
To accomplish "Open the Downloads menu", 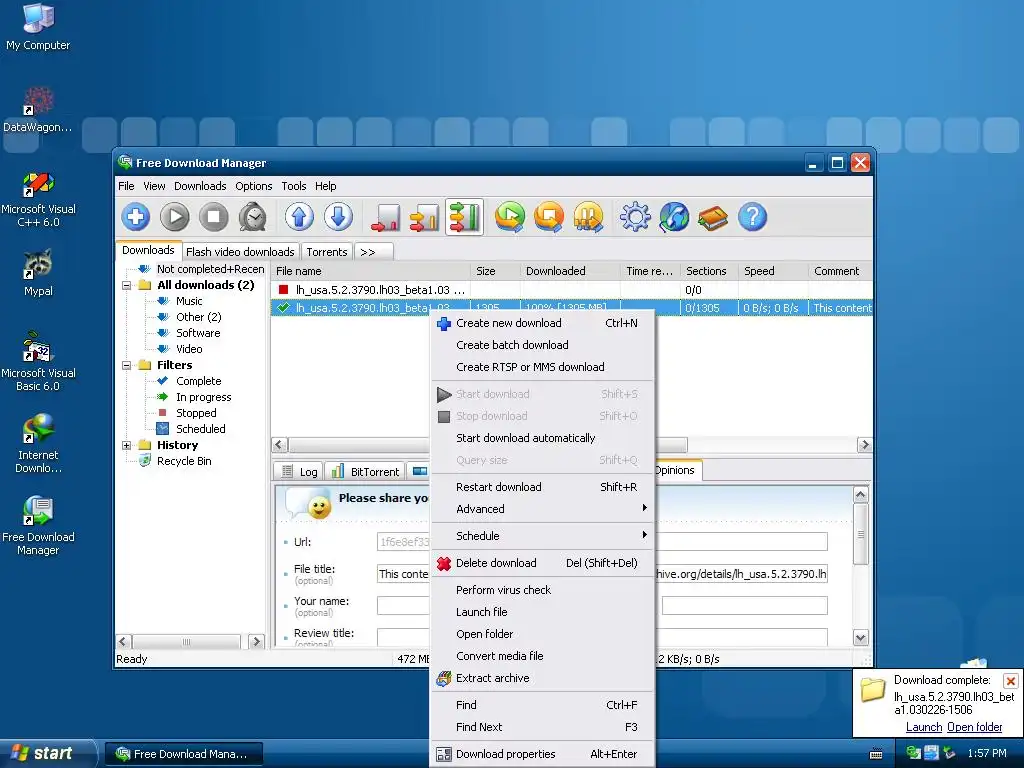I will [200, 186].
